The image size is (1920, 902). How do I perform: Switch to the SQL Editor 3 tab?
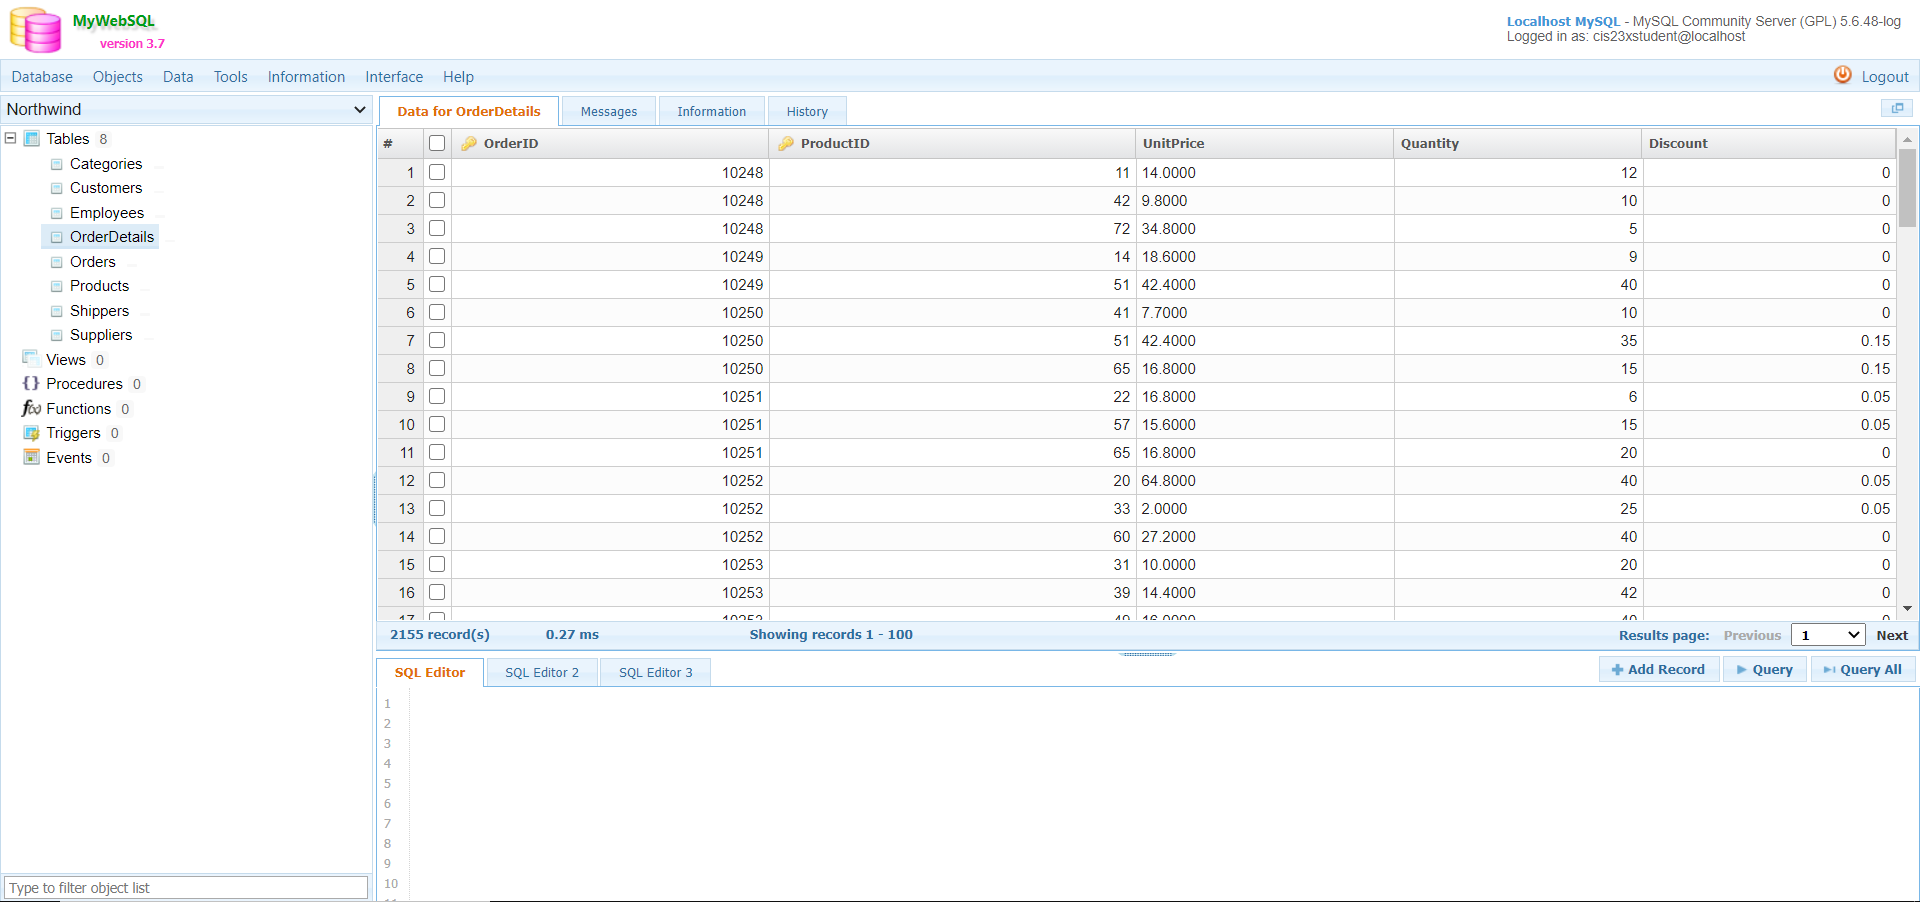(655, 672)
